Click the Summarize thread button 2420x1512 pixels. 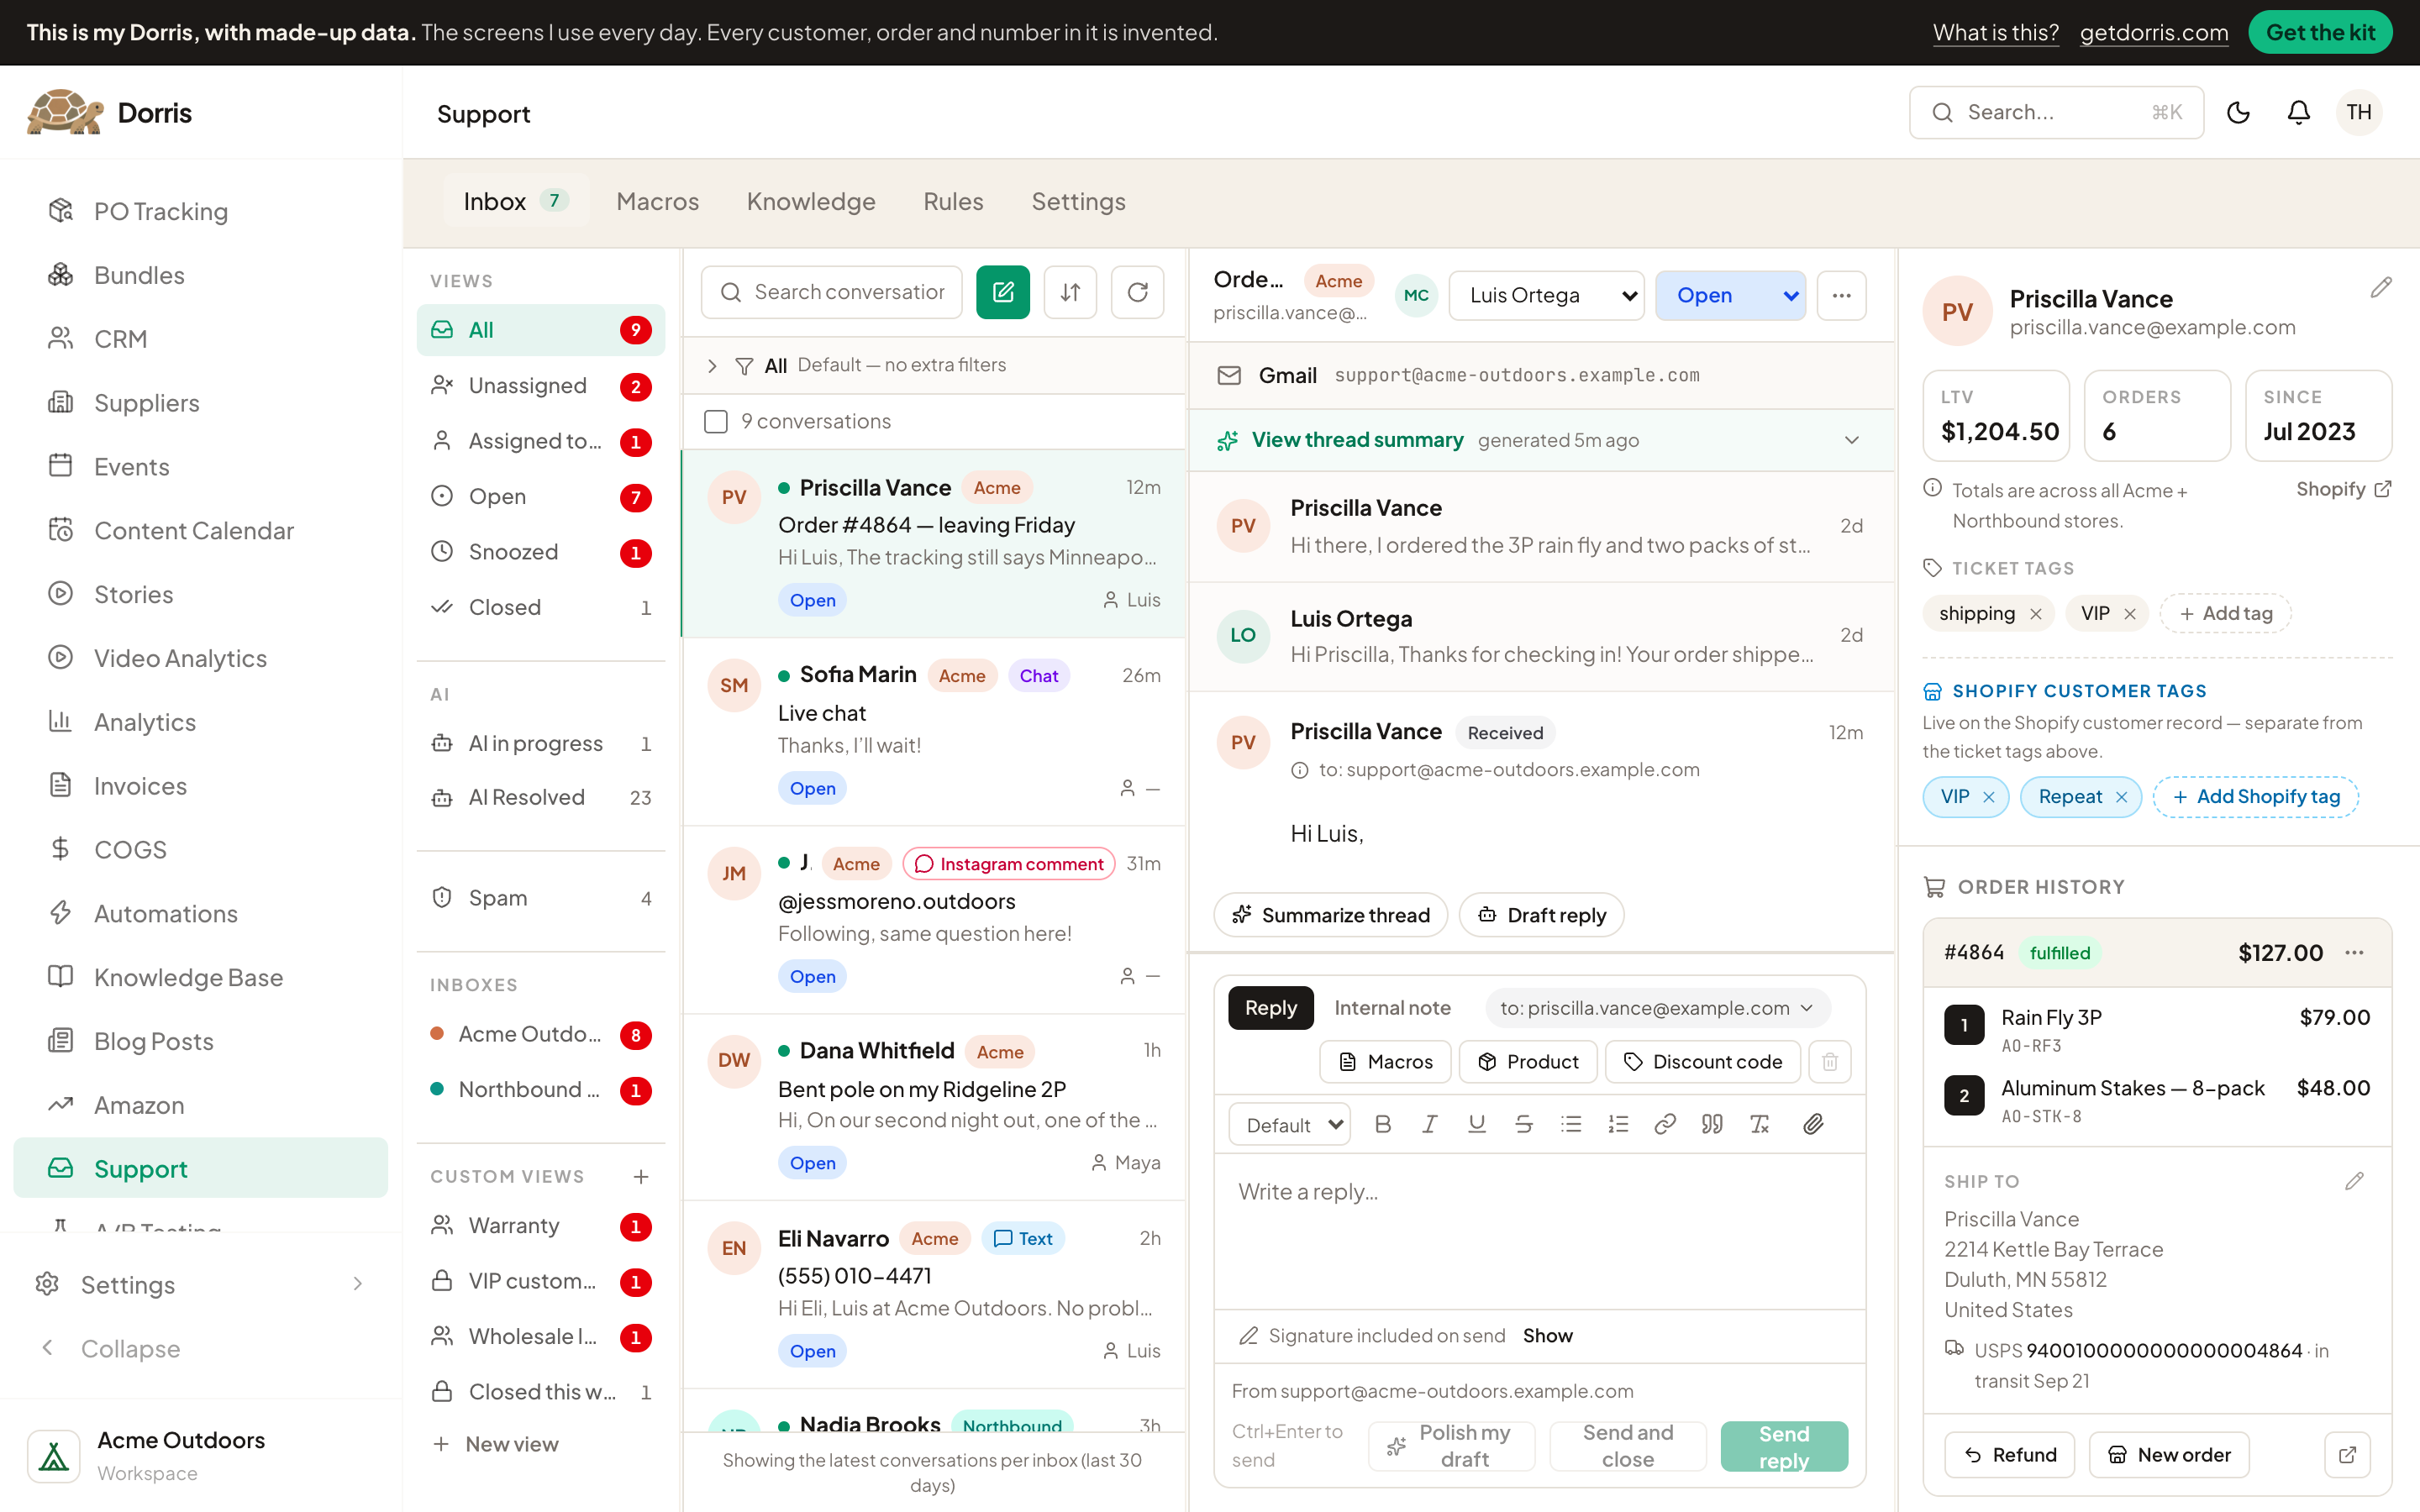[x=1331, y=915]
